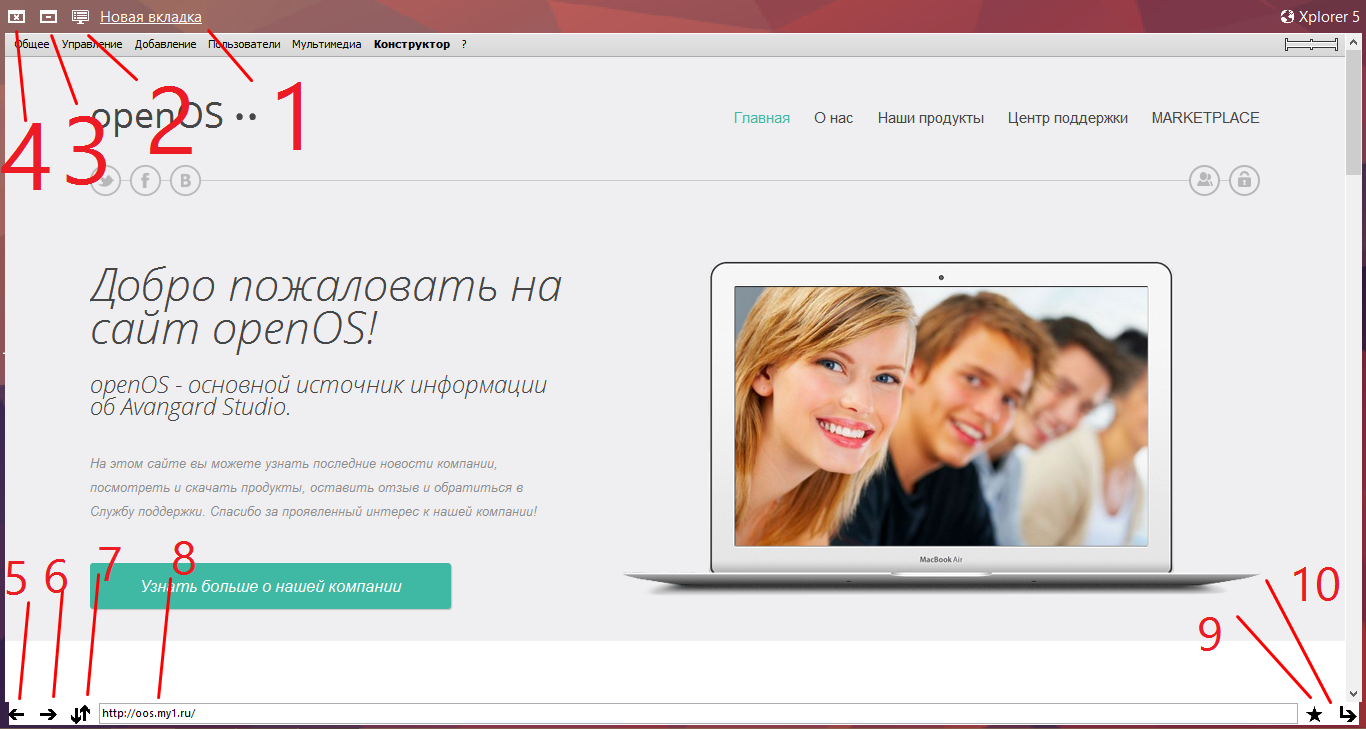
Task: Click the up-down arrows refresh icon
Action: (81, 714)
